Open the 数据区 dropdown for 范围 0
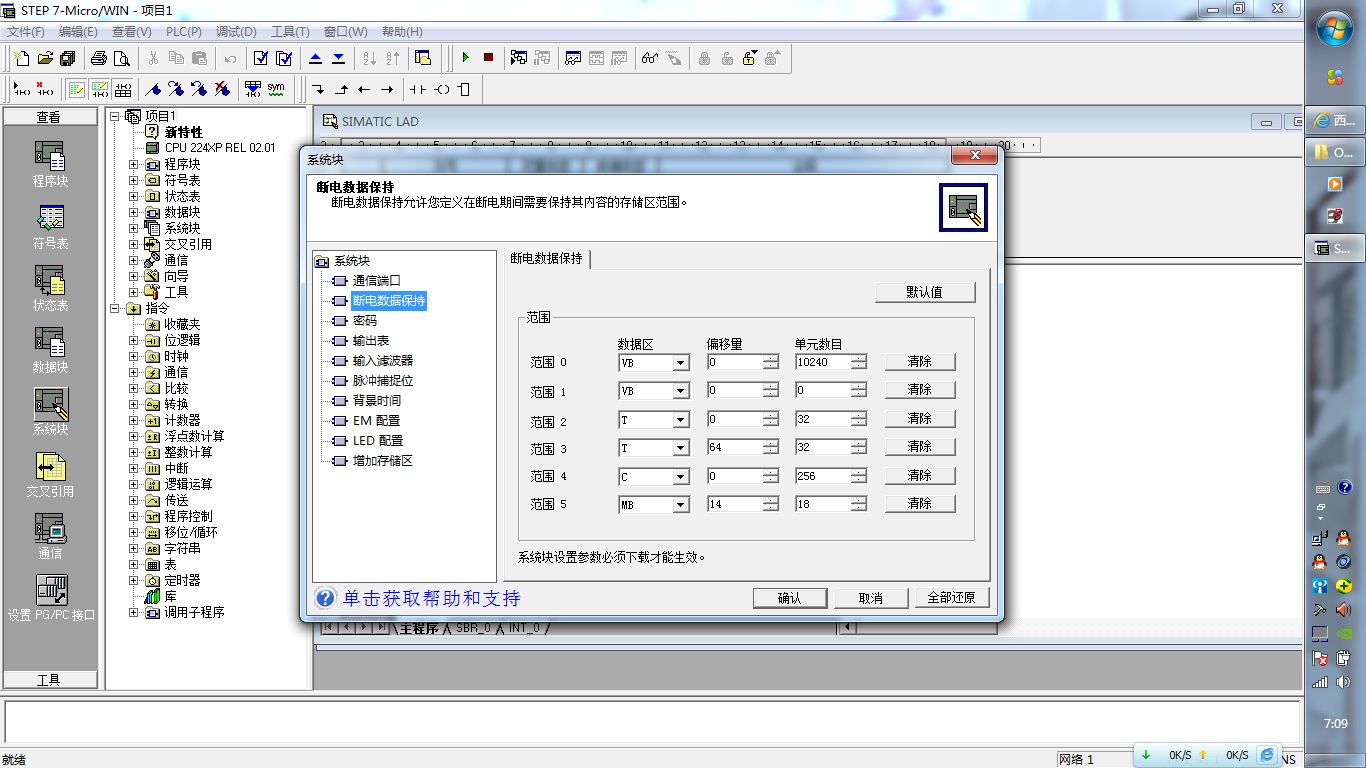Image resolution: width=1366 pixels, height=768 pixels. pyautogui.click(x=680, y=363)
